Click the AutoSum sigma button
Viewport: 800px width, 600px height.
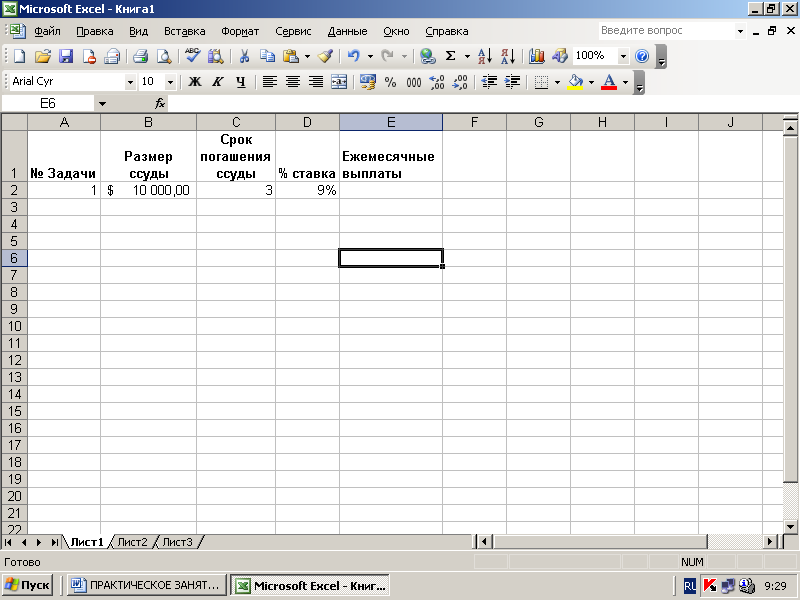click(x=451, y=56)
